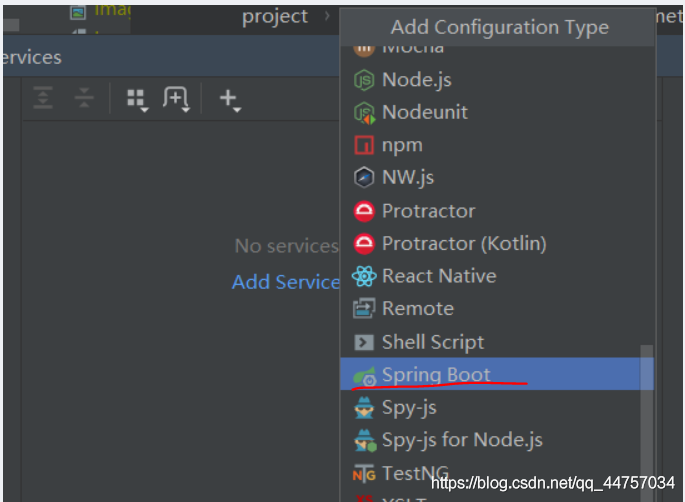This screenshot has width=685, height=502.
Task: Click the Protractor red circle icon
Action: [364, 211]
